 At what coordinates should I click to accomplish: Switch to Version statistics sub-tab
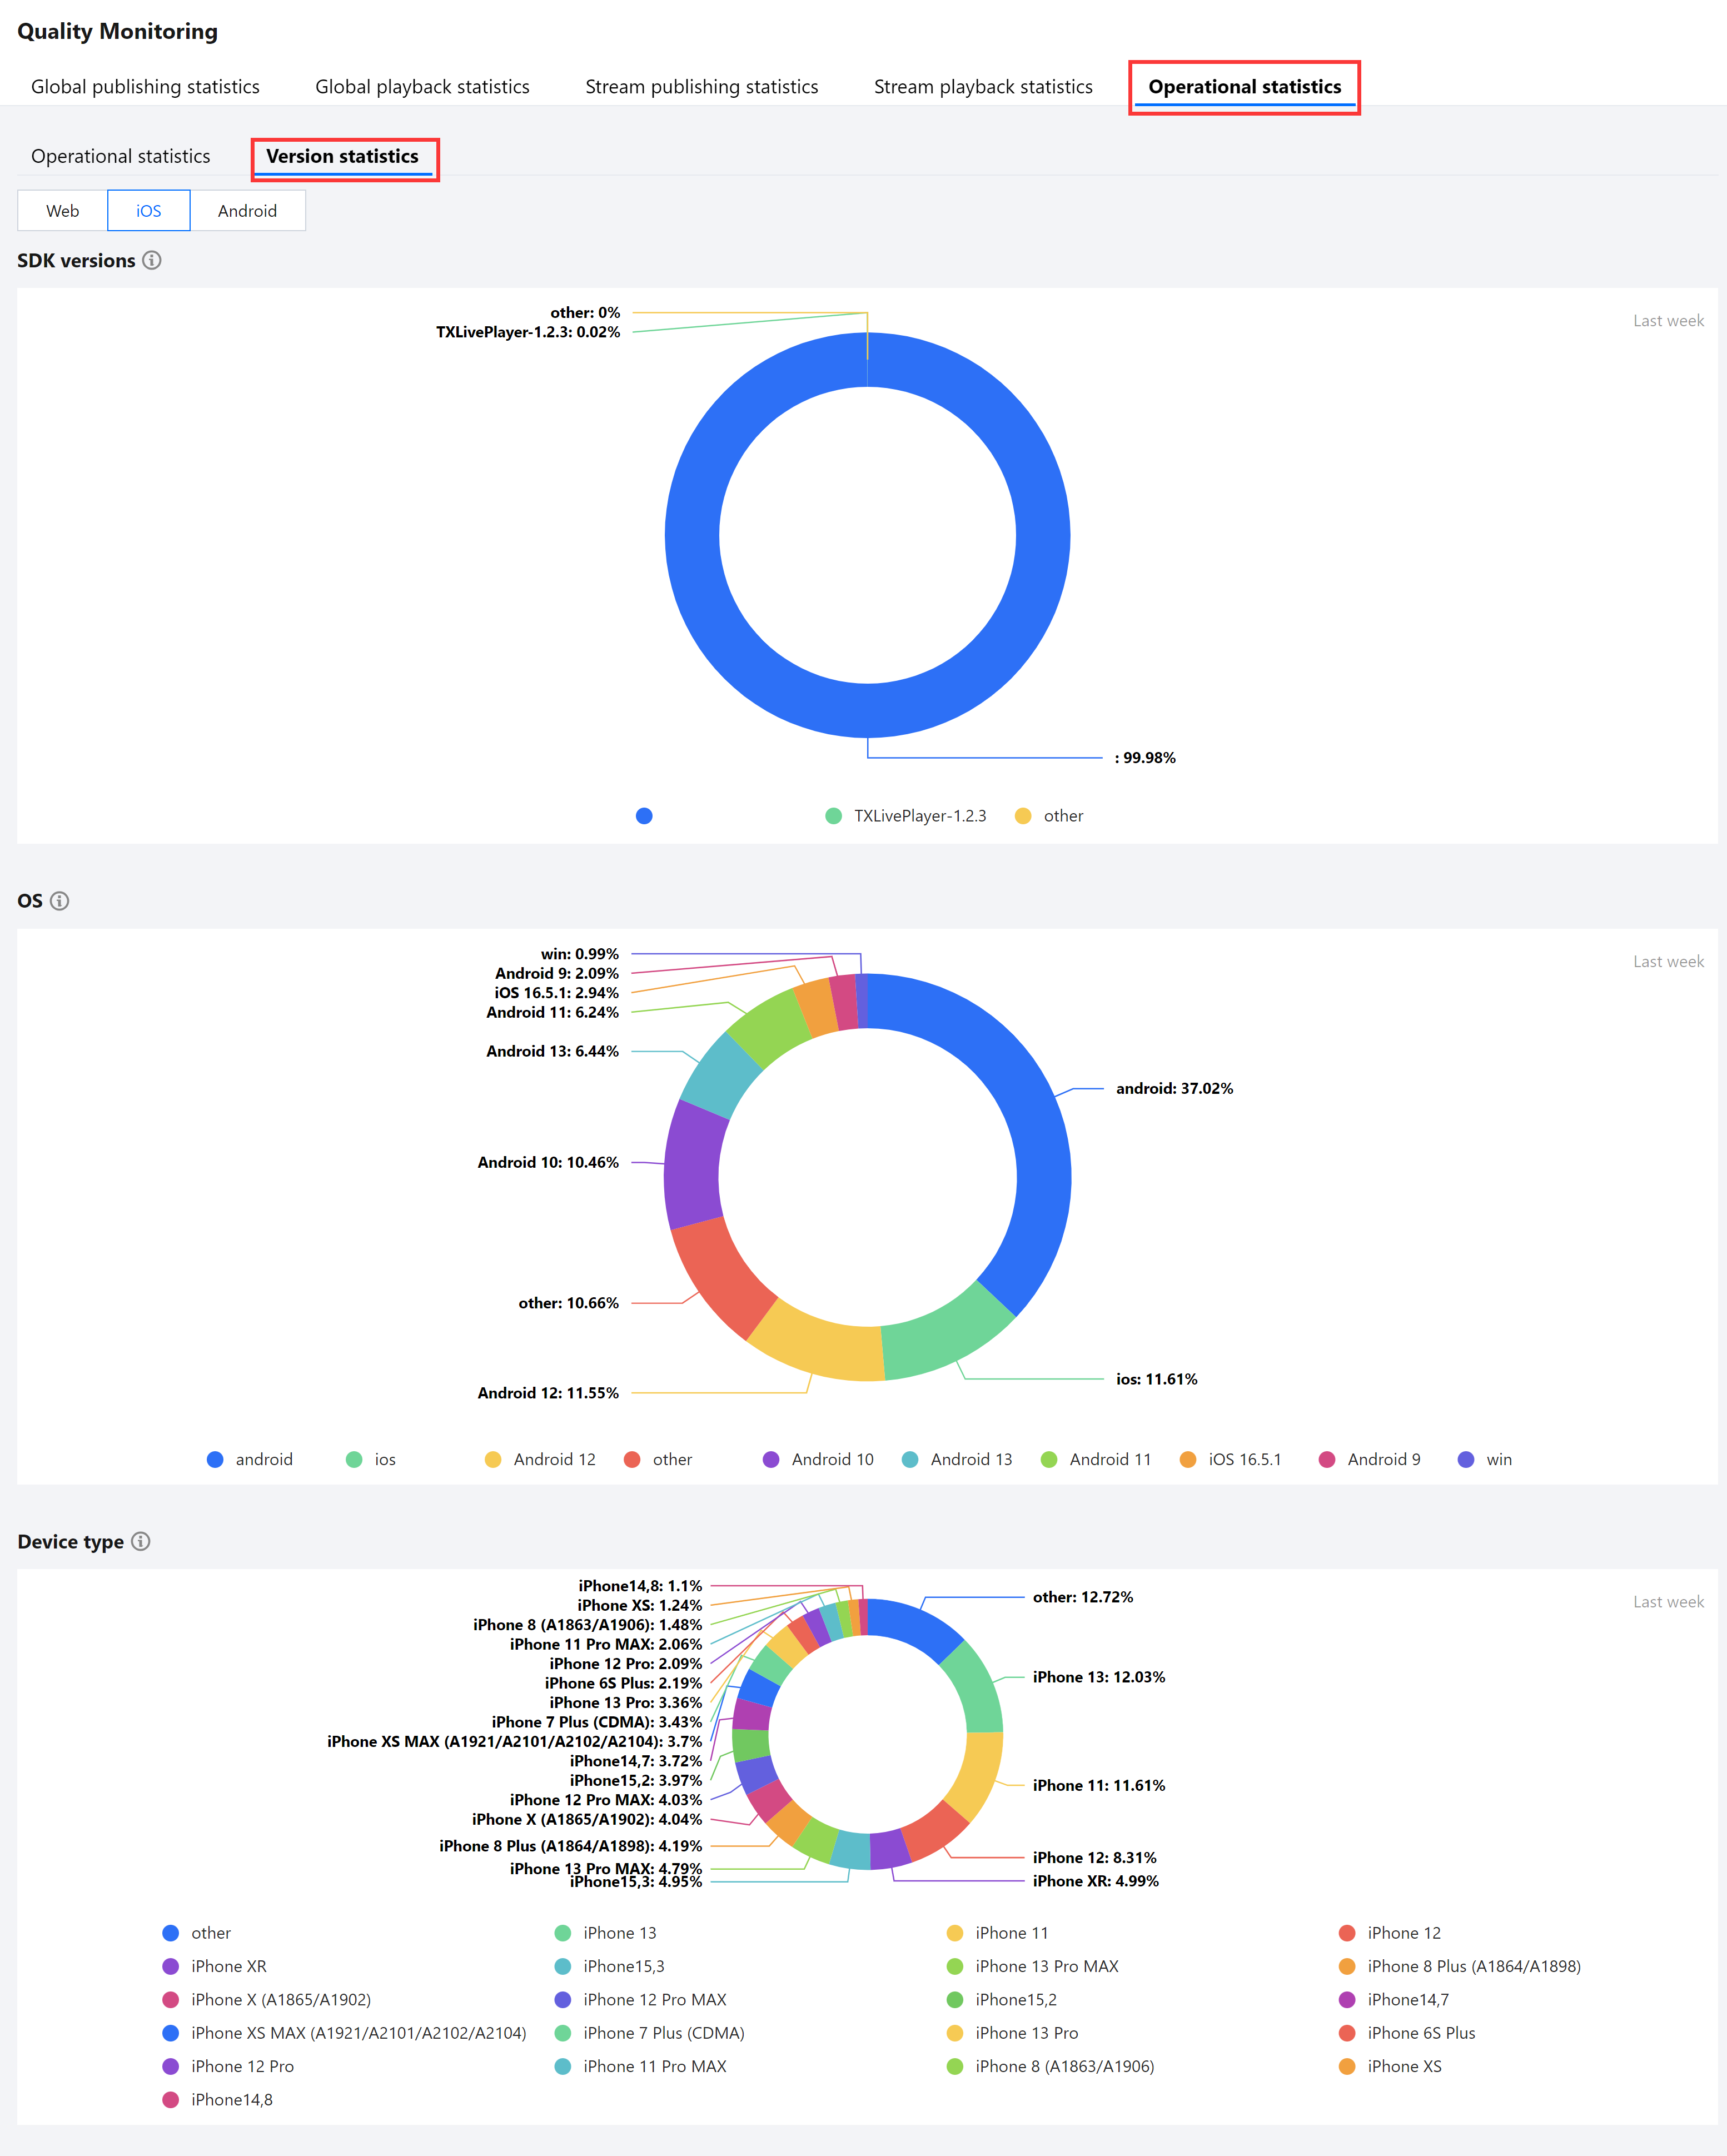[x=342, y=156]
